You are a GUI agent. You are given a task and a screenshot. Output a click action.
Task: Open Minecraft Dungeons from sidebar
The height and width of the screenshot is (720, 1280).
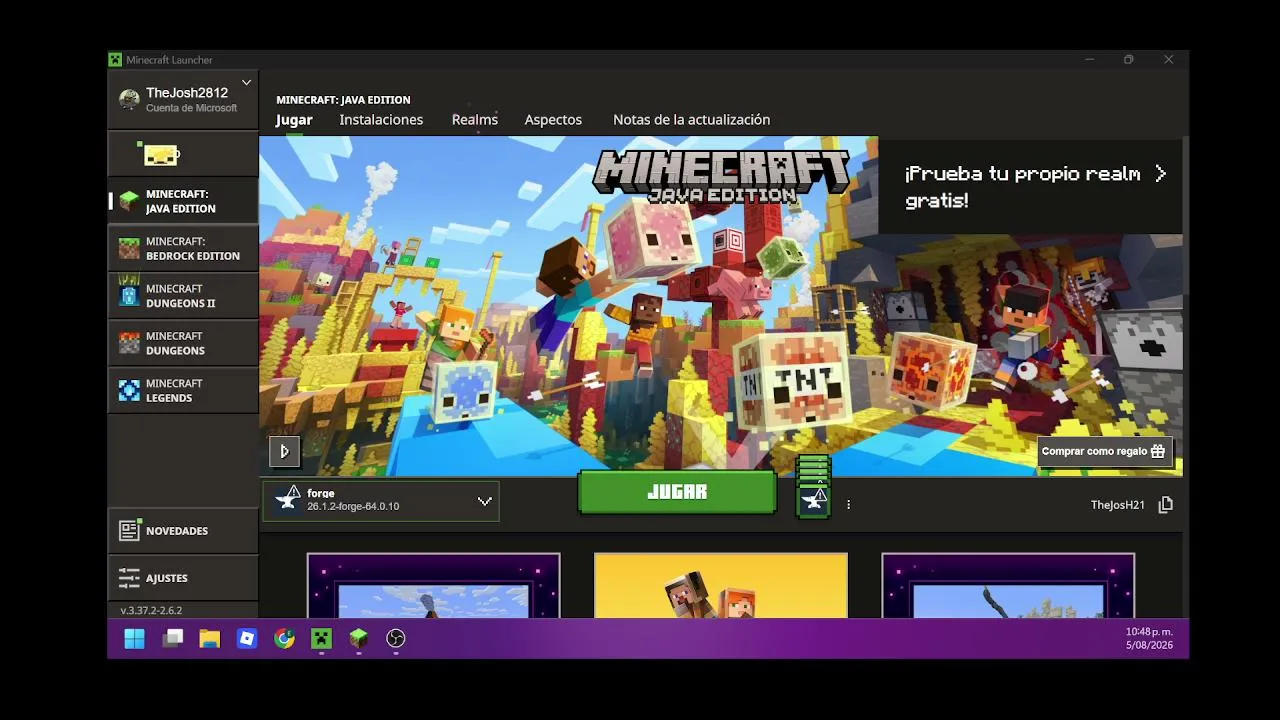[x=183, y=343]
